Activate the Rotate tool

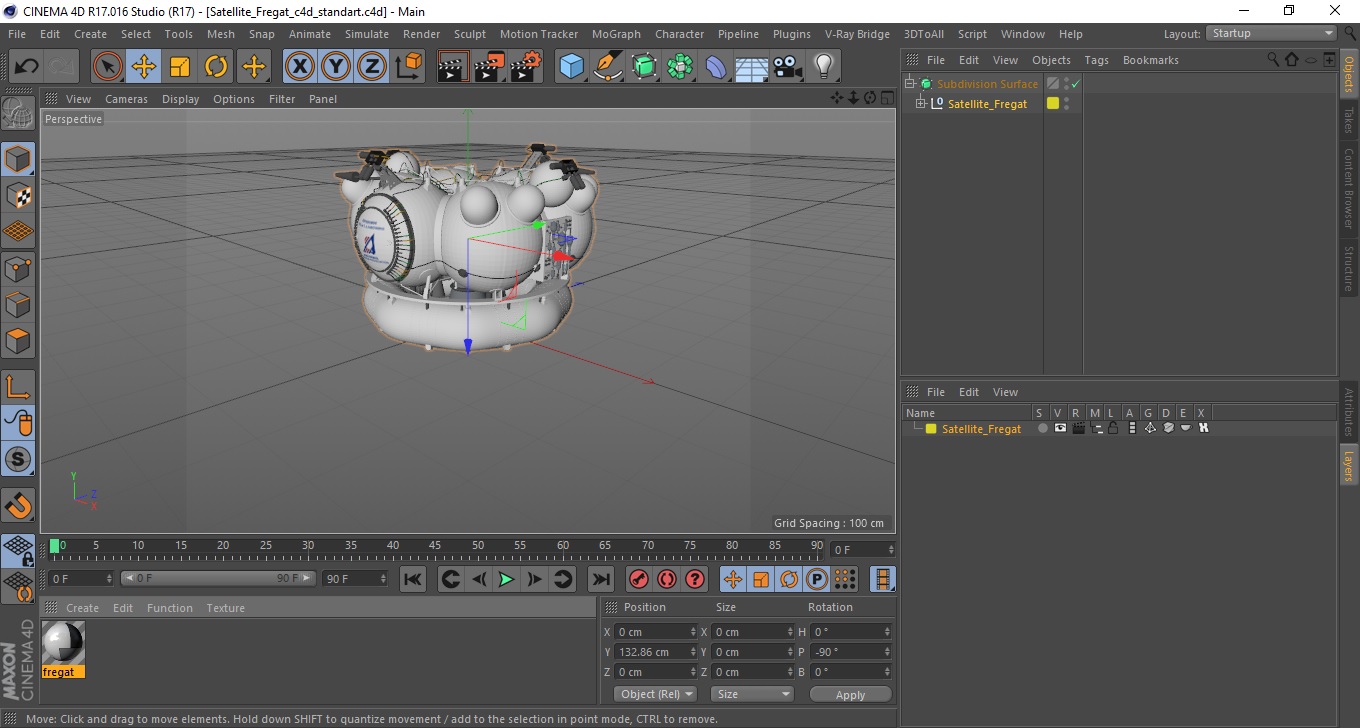click(x=216, y=67)
